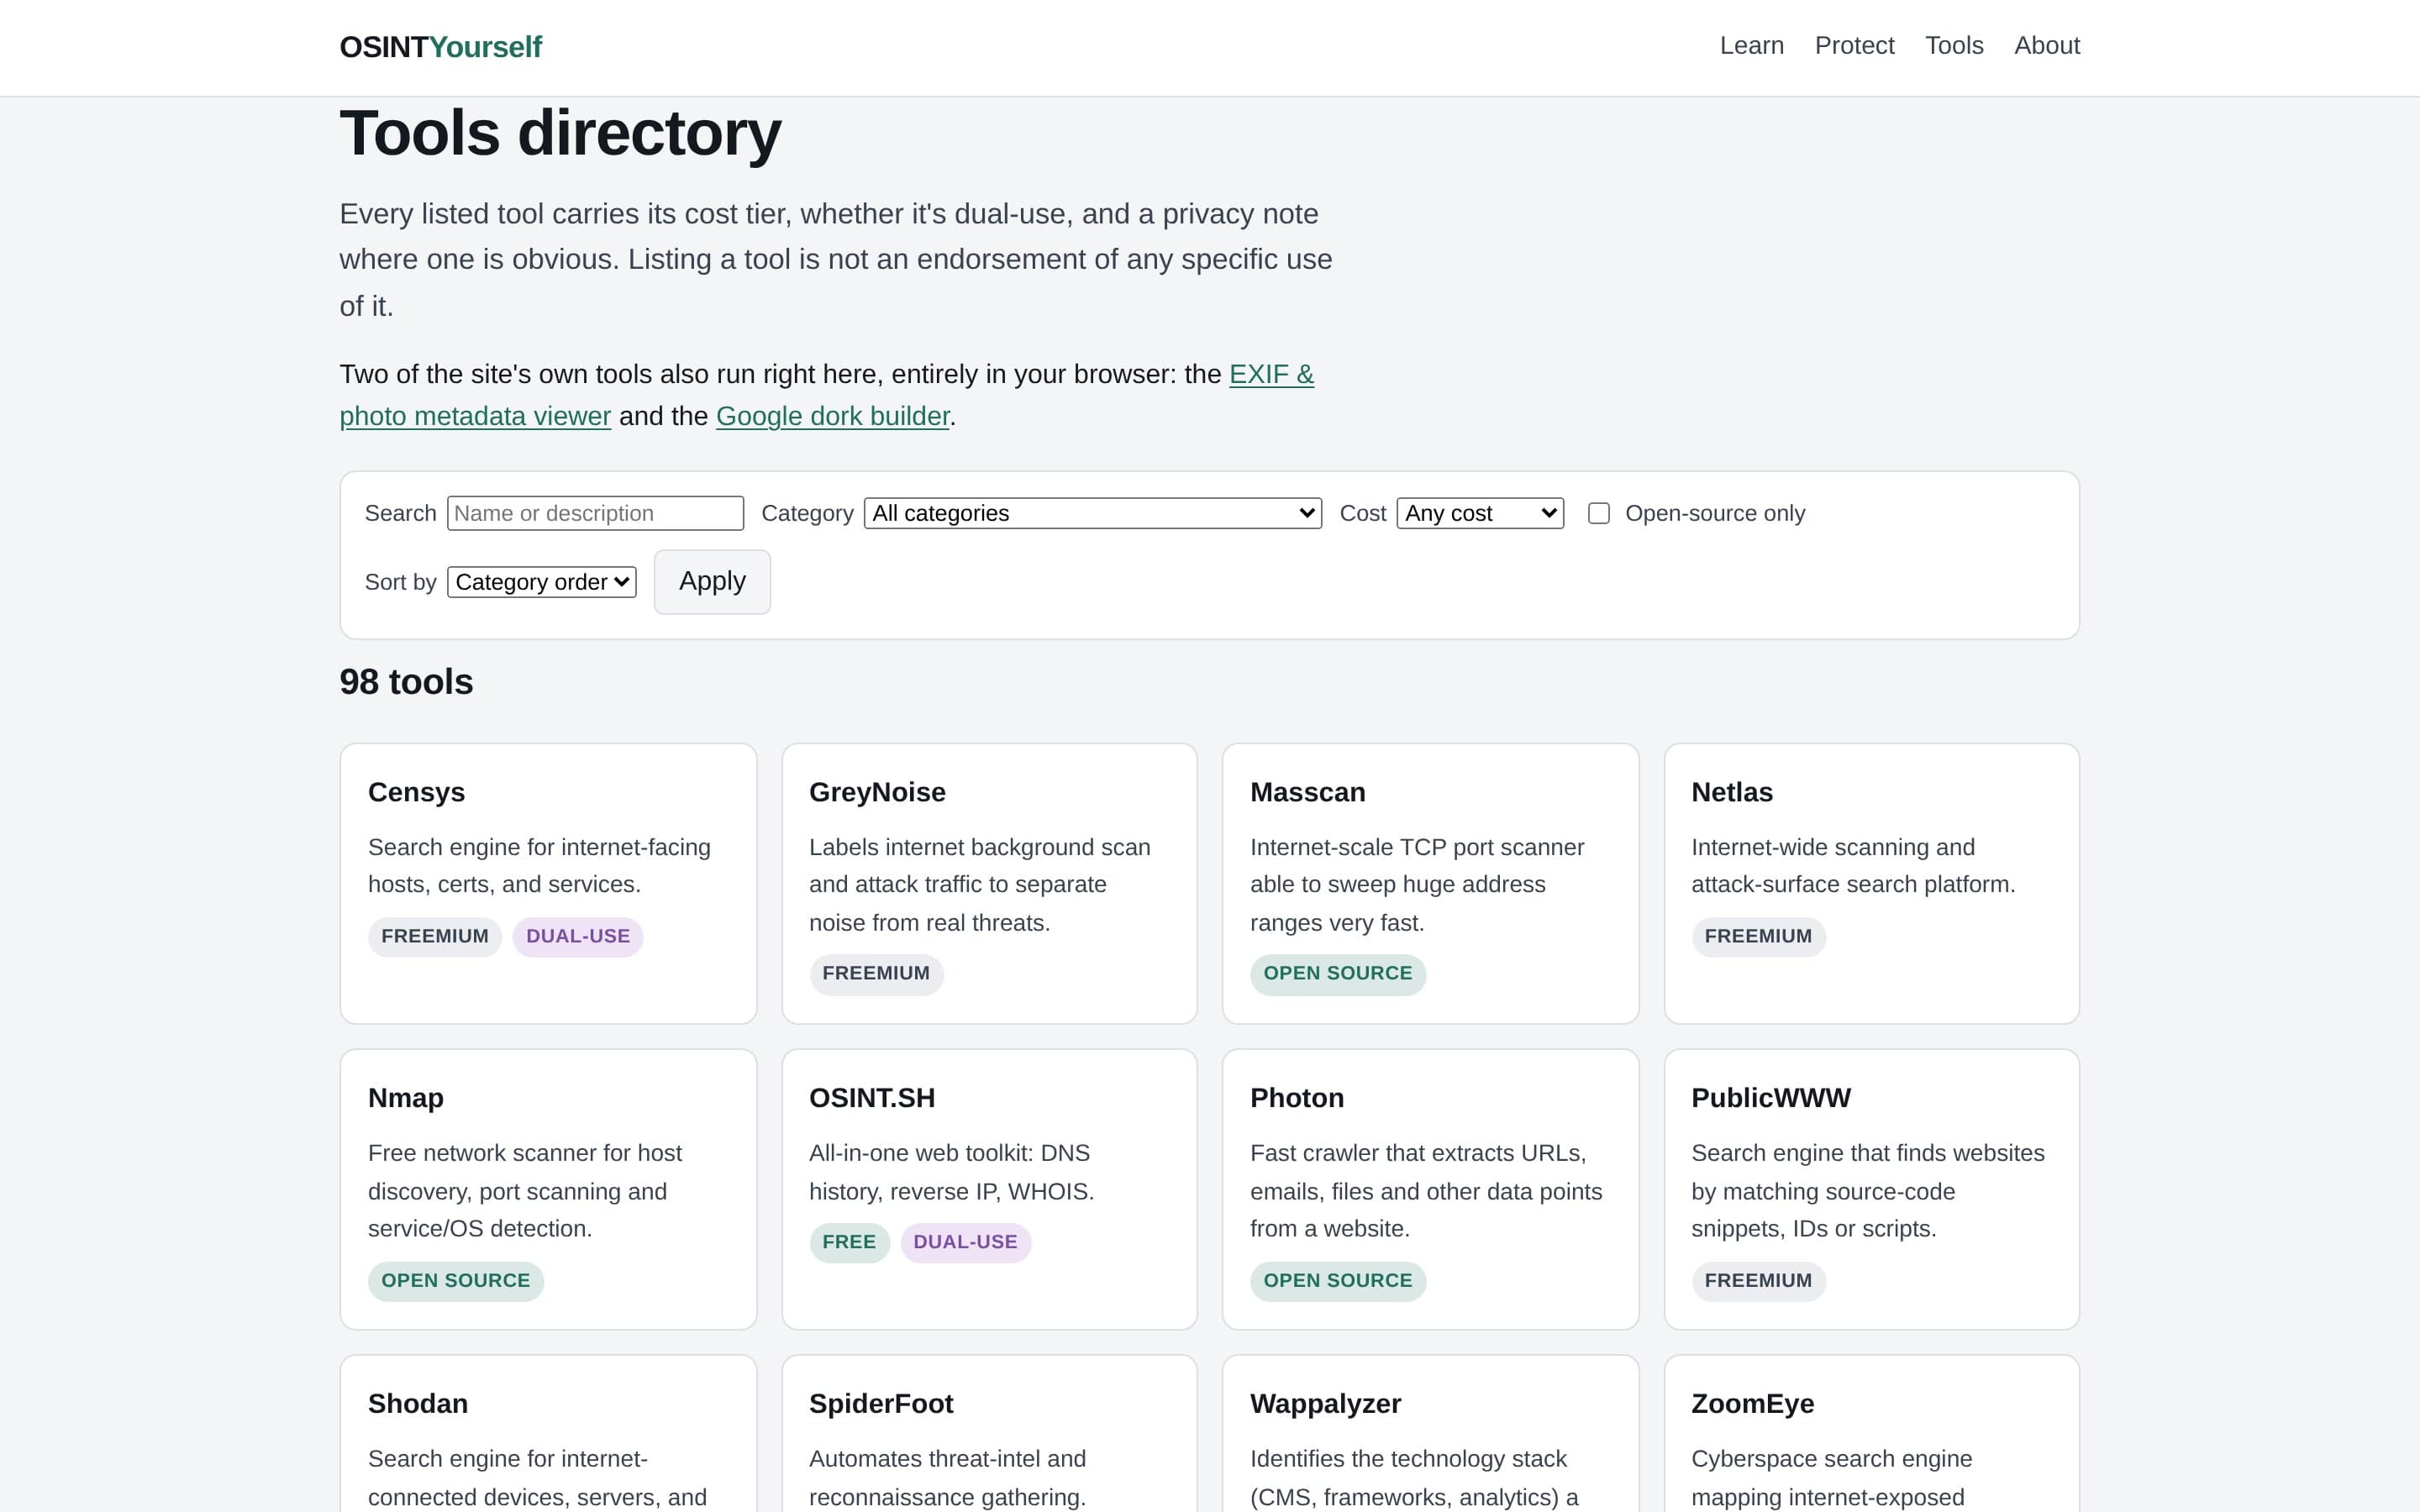The image size is (2420, 1512).
Task: Follow the Google dork builder link
Action: 832,416
